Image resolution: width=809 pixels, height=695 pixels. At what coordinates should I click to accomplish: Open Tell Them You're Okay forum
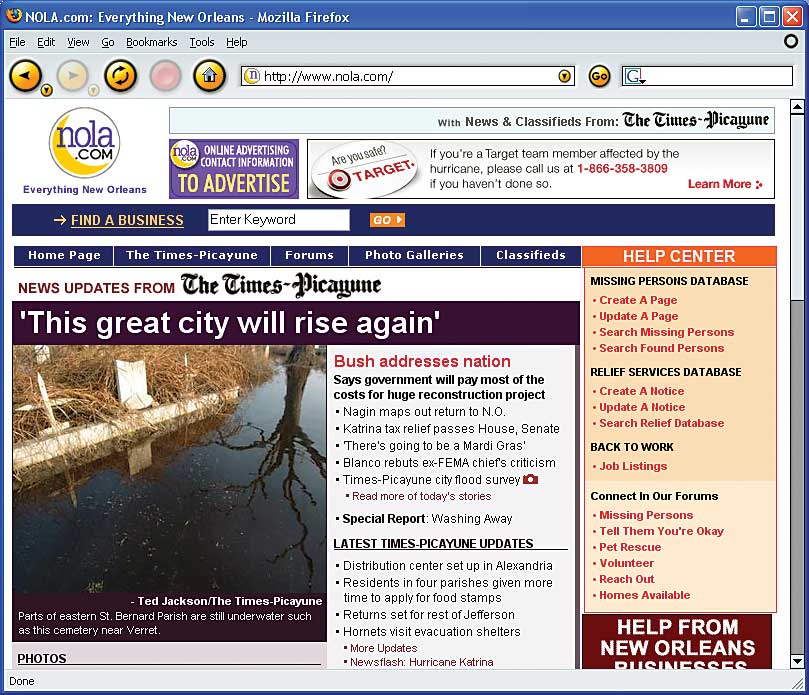[x=661, y=531]
